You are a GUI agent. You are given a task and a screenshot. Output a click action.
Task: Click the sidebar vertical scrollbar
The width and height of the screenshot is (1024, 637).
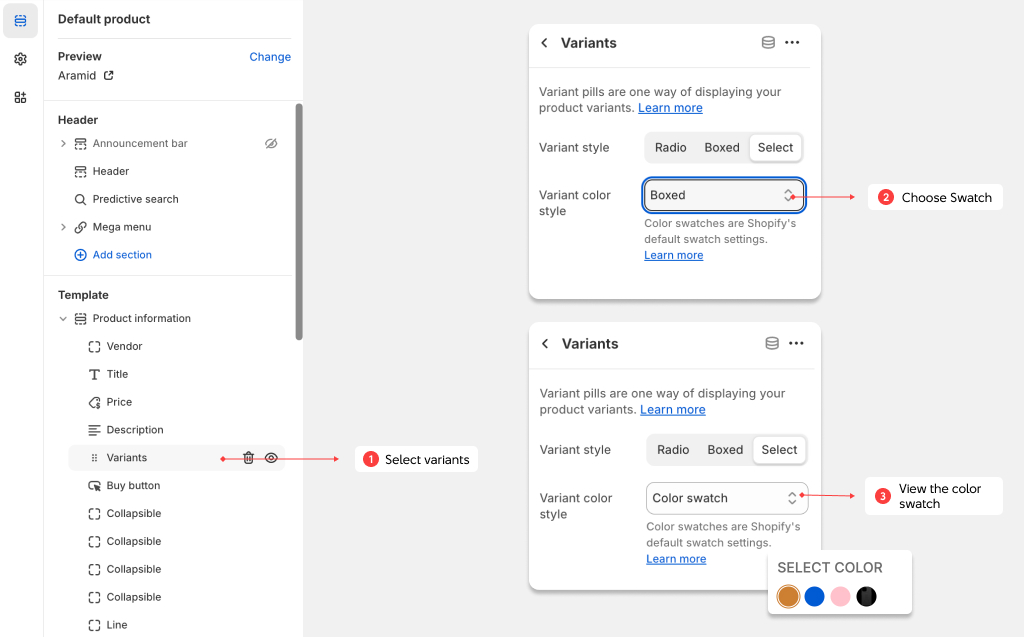[299, 220]
